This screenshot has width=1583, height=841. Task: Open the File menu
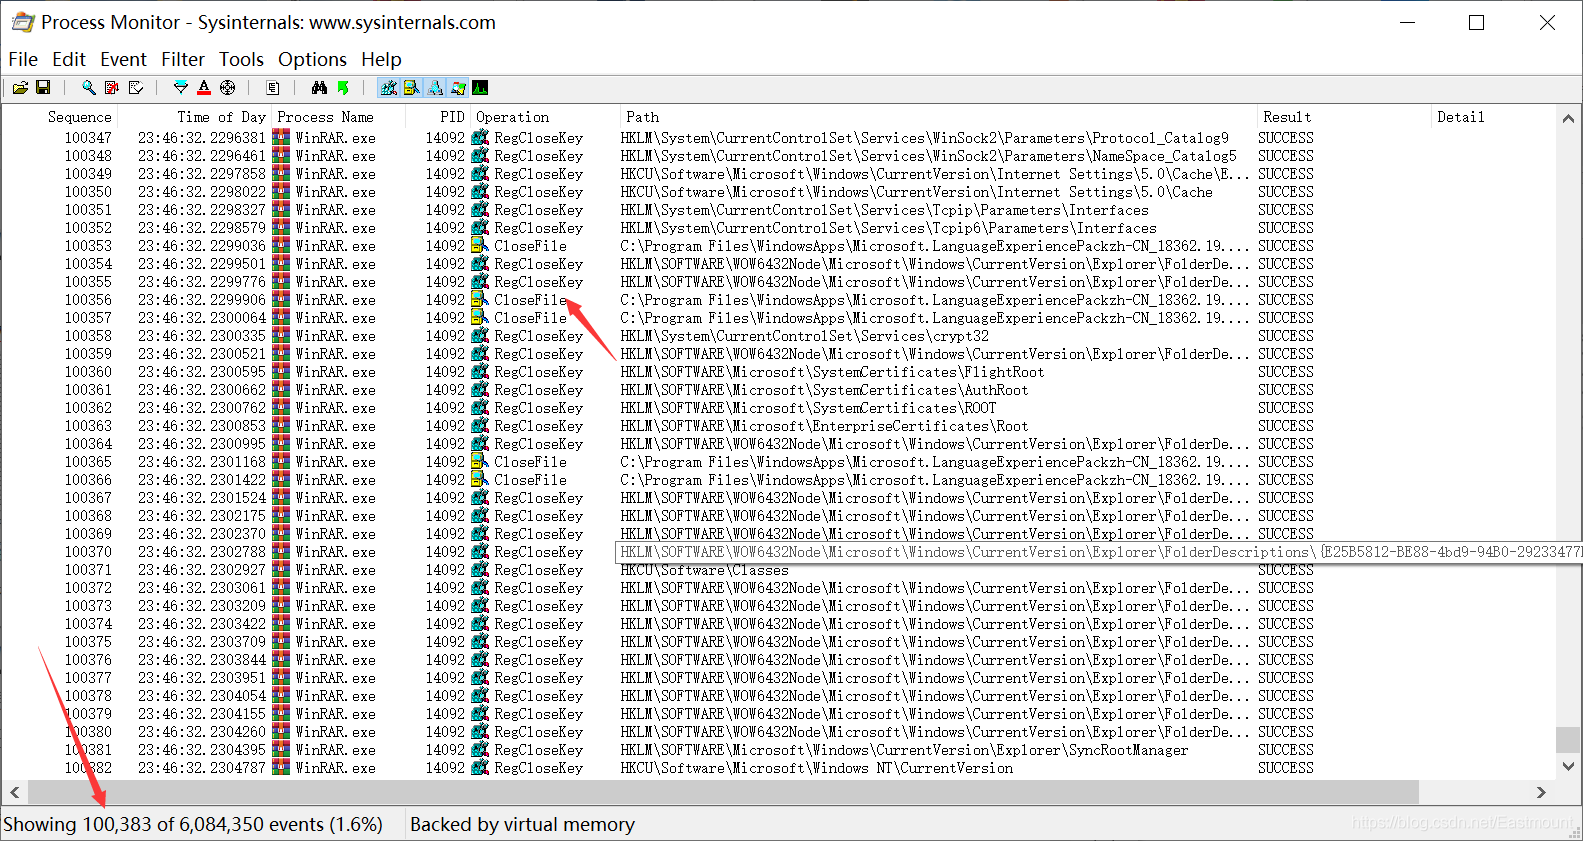point(23,59)
